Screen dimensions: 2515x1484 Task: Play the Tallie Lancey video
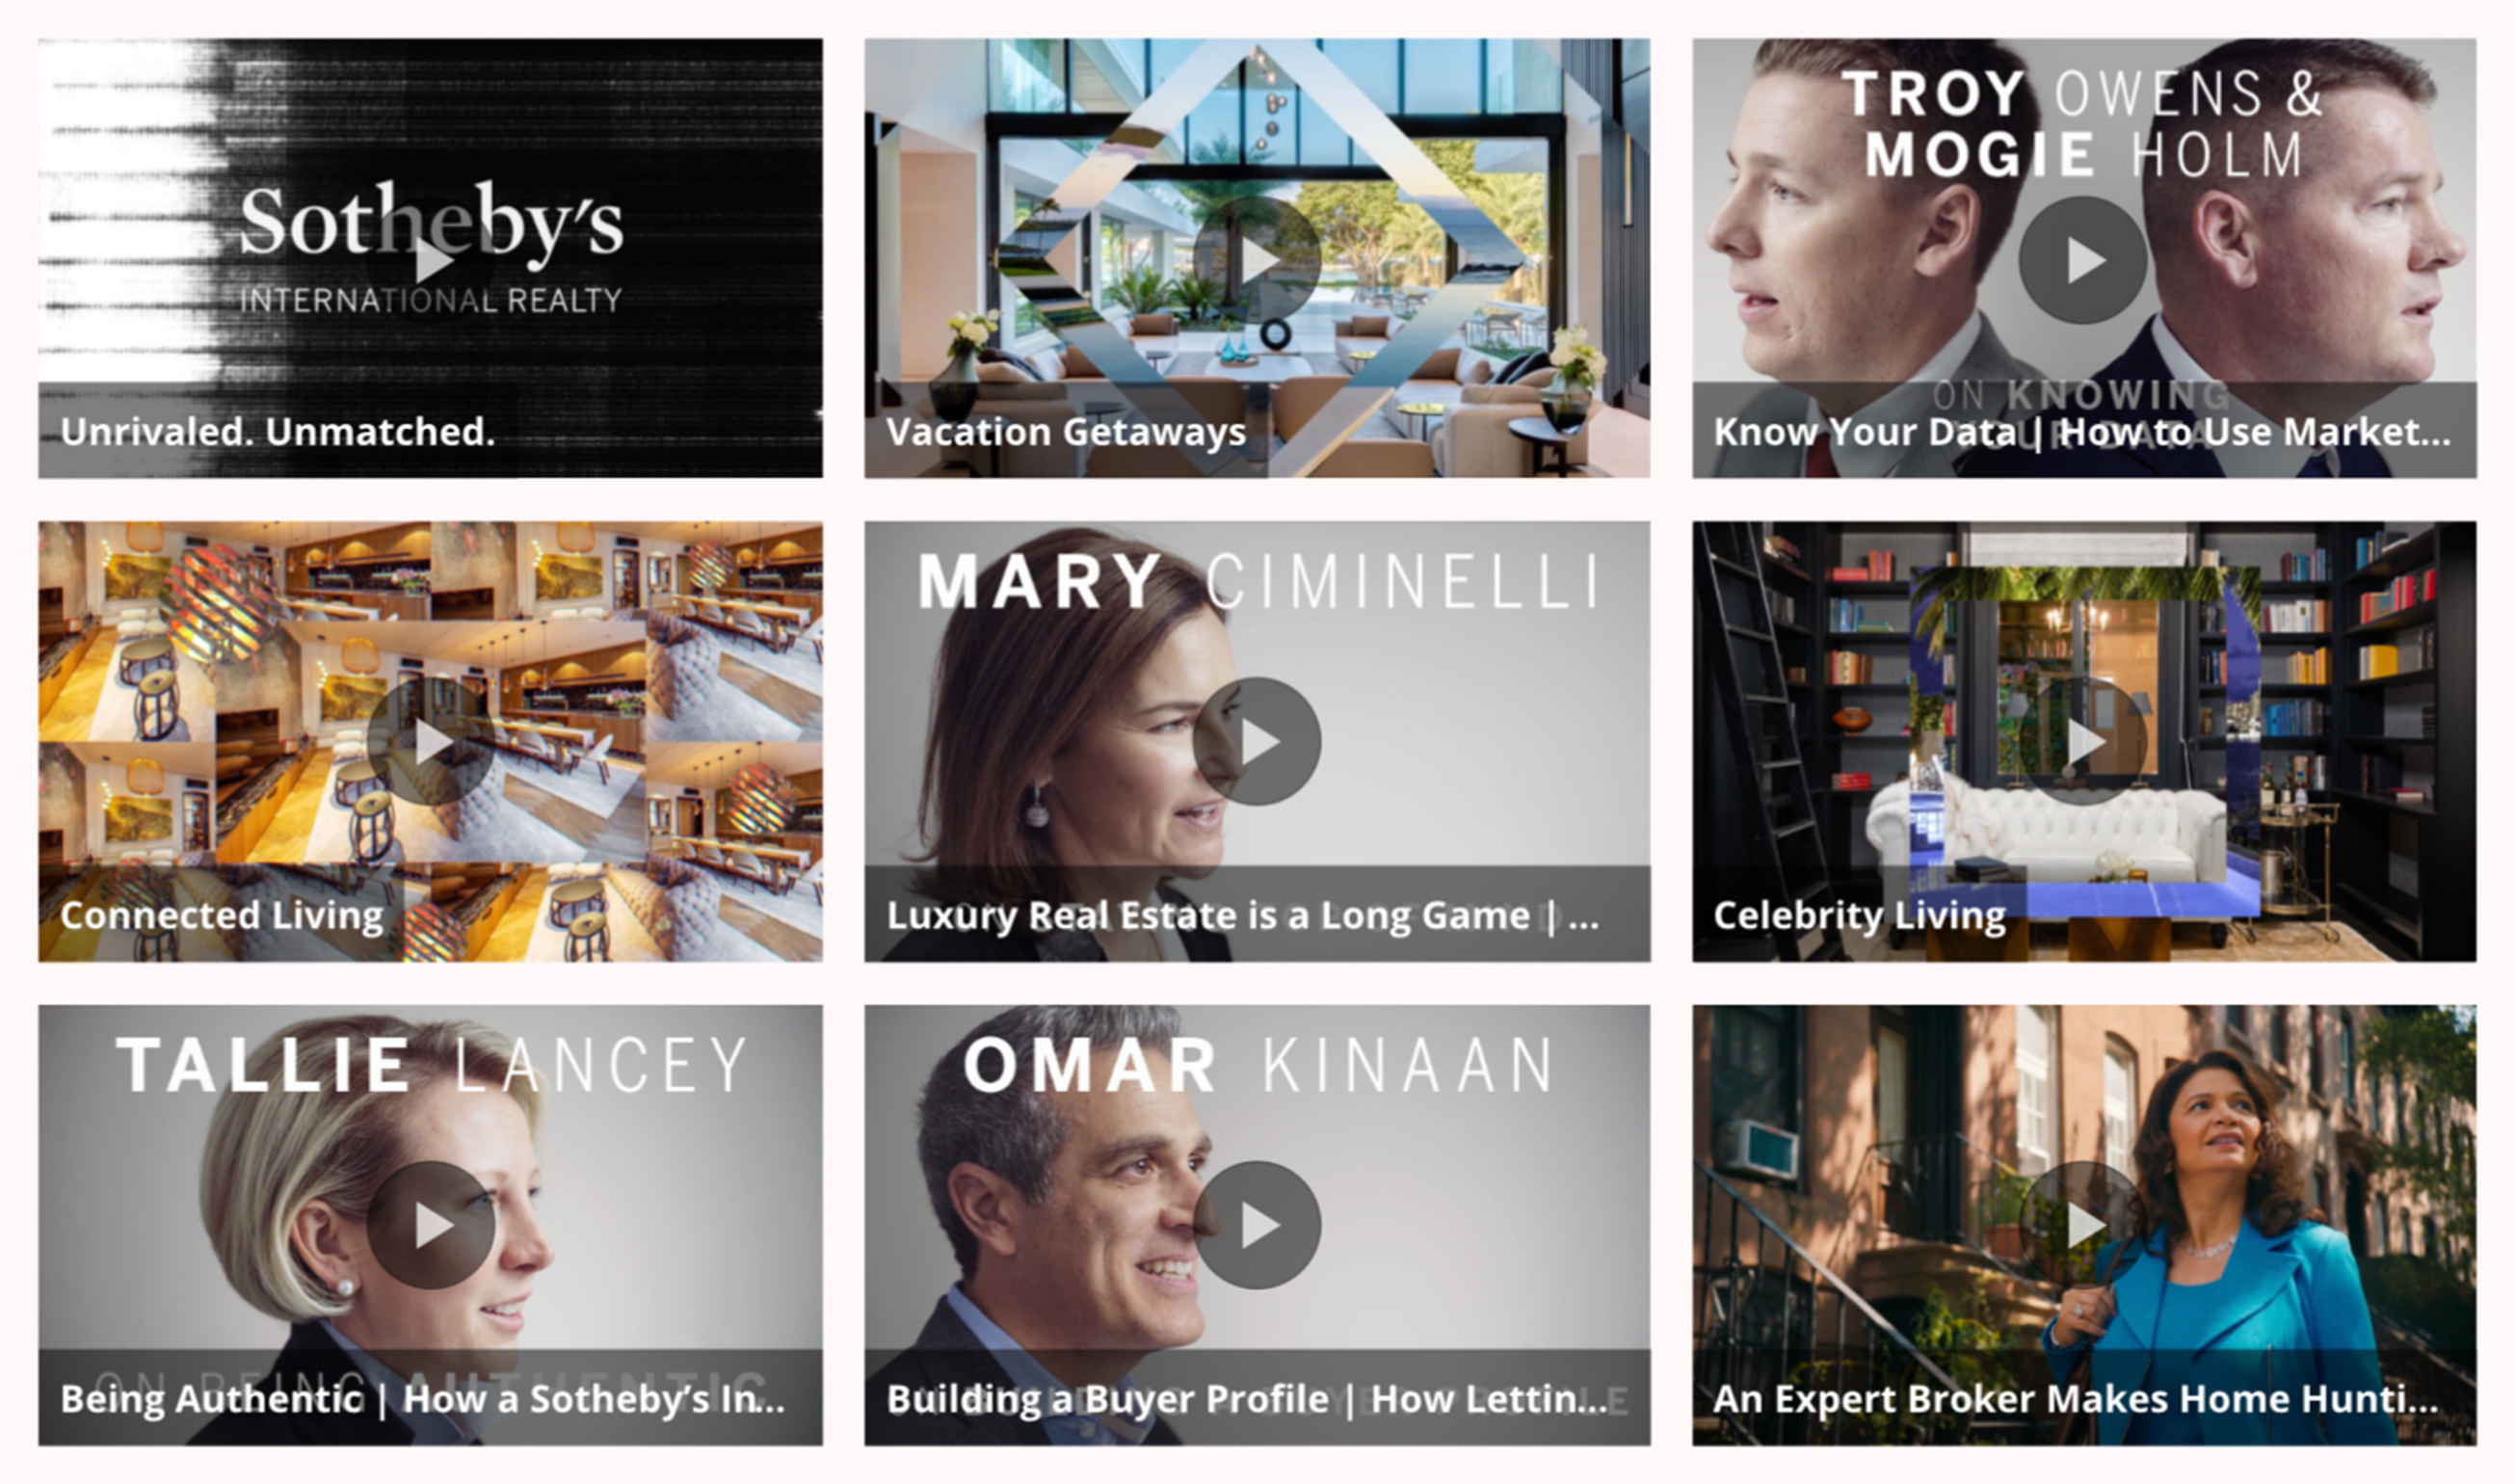point(431,1225)
